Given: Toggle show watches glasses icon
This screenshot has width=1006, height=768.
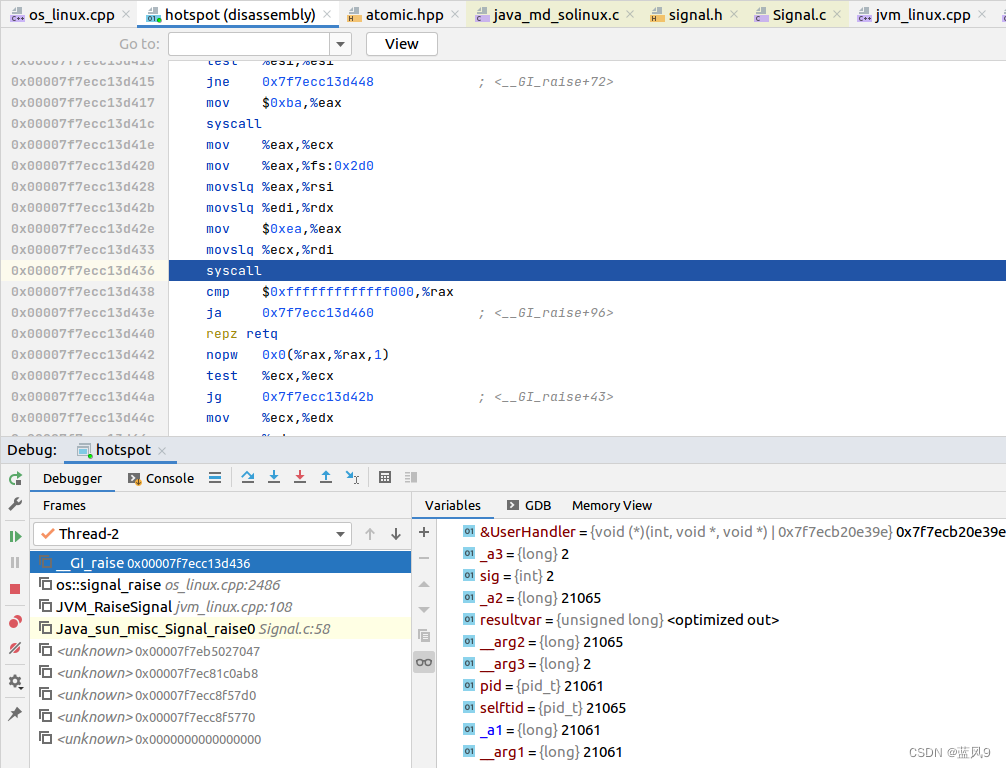Looking at the screenshot, I should click(x=424, y=662).
